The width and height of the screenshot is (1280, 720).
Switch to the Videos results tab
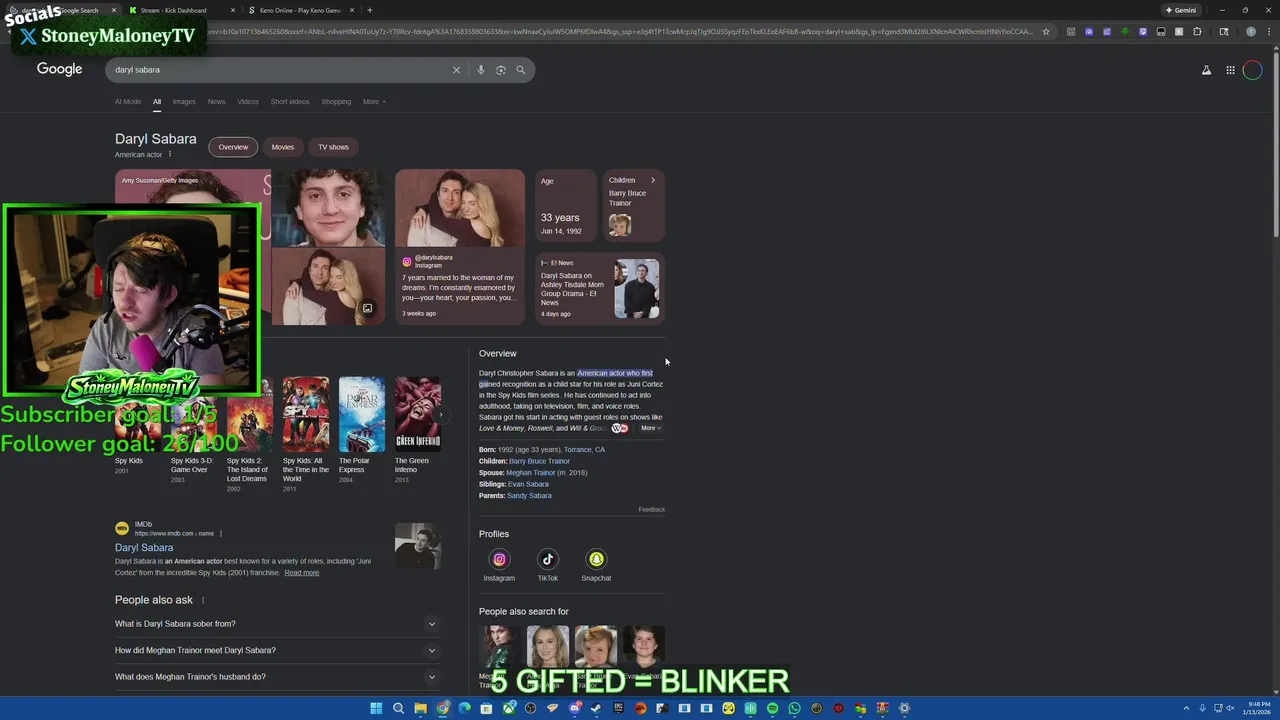click(x=248, y=101)
